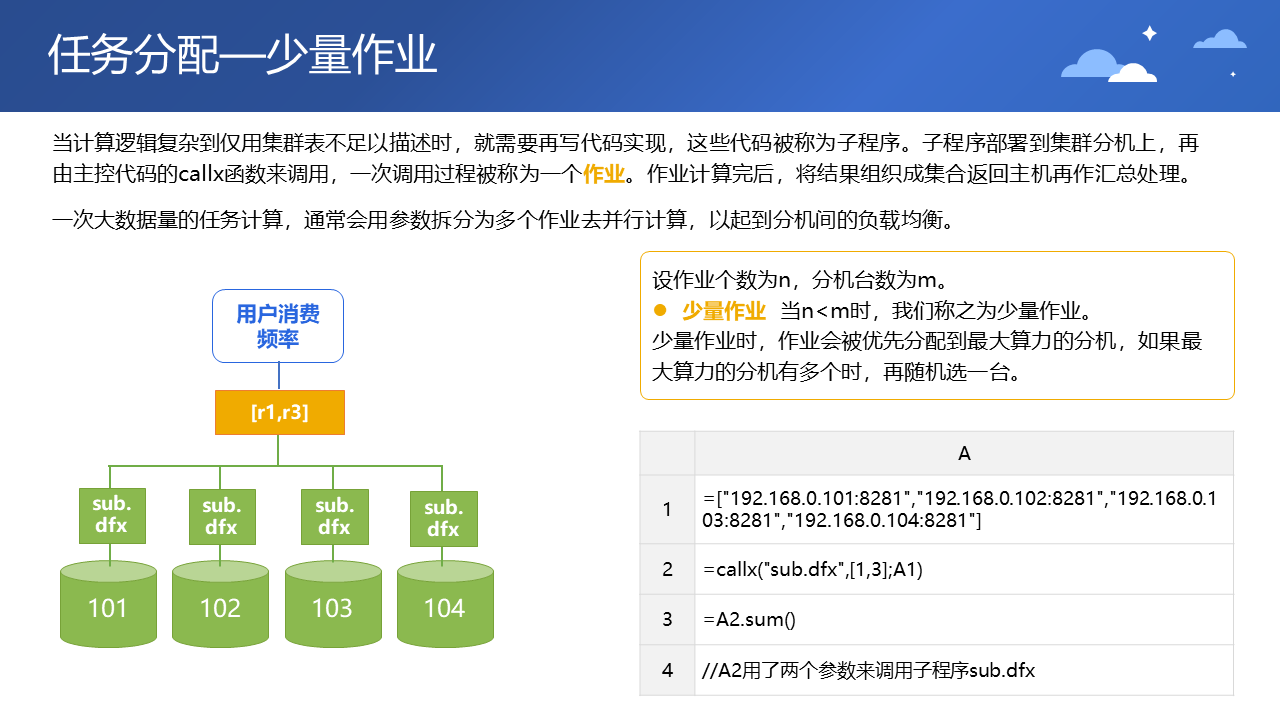Select row number 3 in the table
Screen dimensions: 1280x720
pyautogui.click(x=667, y=620)
